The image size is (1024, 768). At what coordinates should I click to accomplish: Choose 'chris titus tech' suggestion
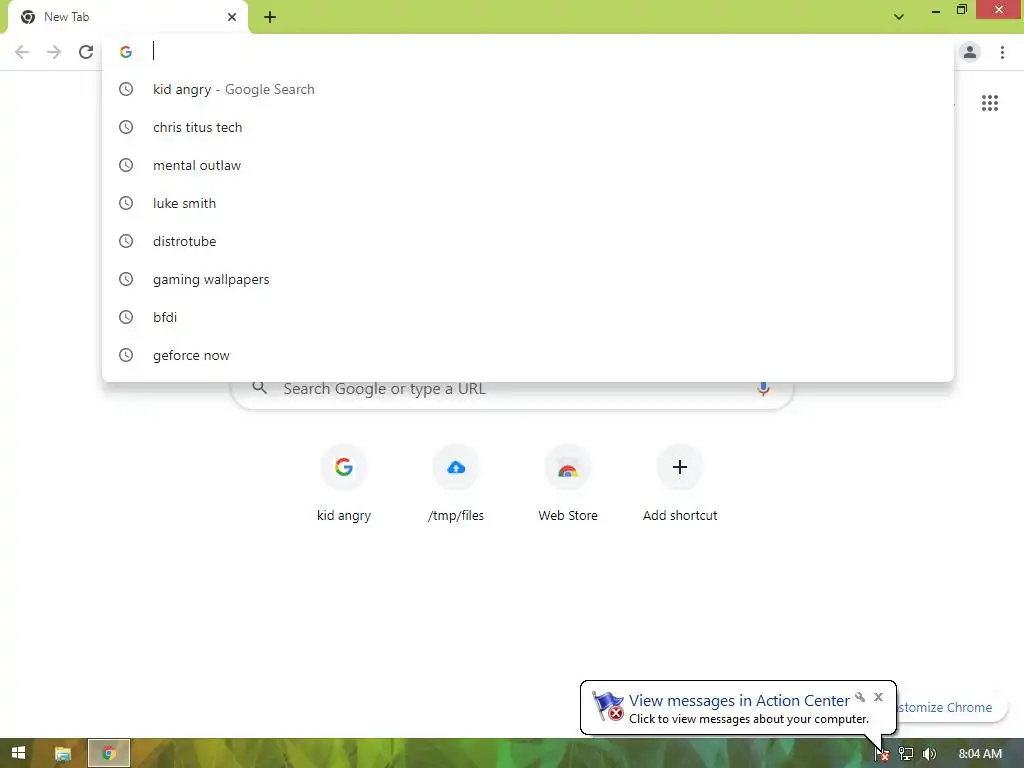[x=528, y=127]
